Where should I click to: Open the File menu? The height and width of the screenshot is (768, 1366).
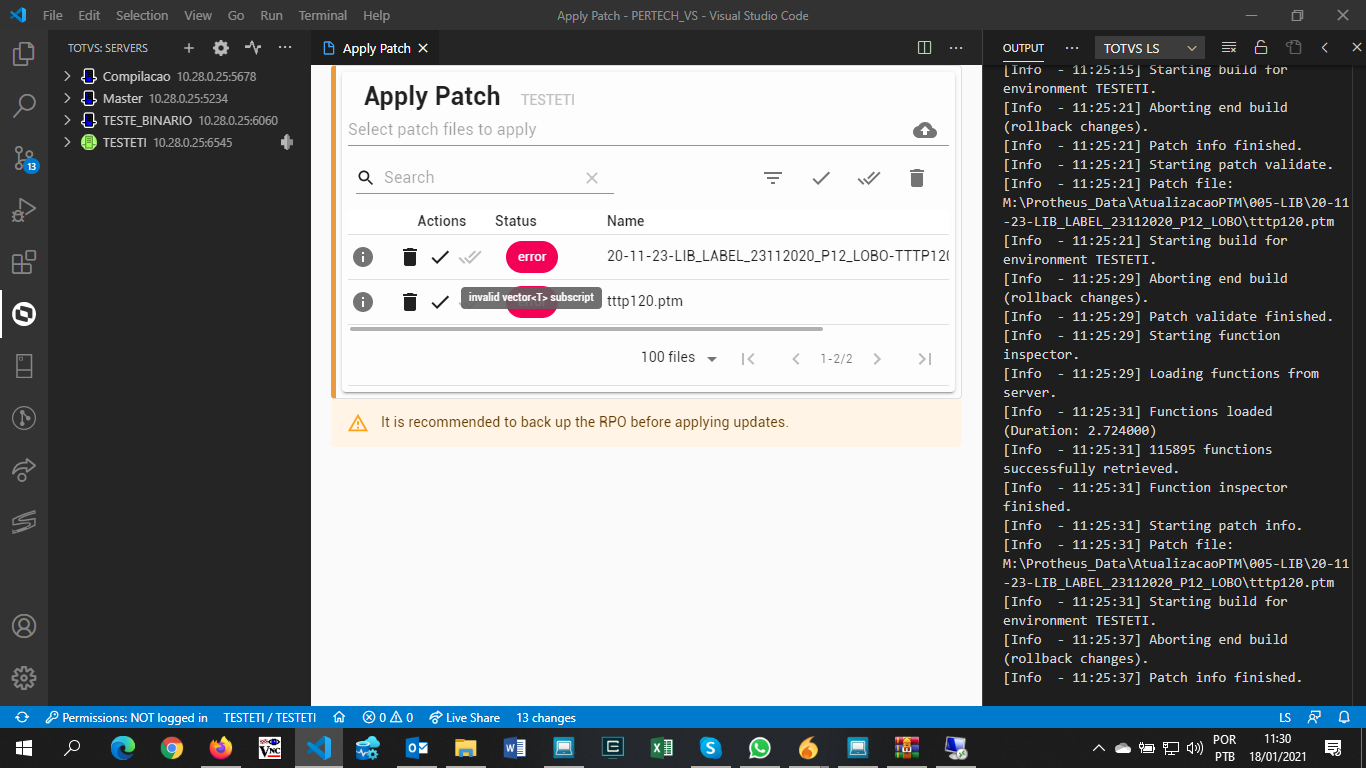click(53, 16)
